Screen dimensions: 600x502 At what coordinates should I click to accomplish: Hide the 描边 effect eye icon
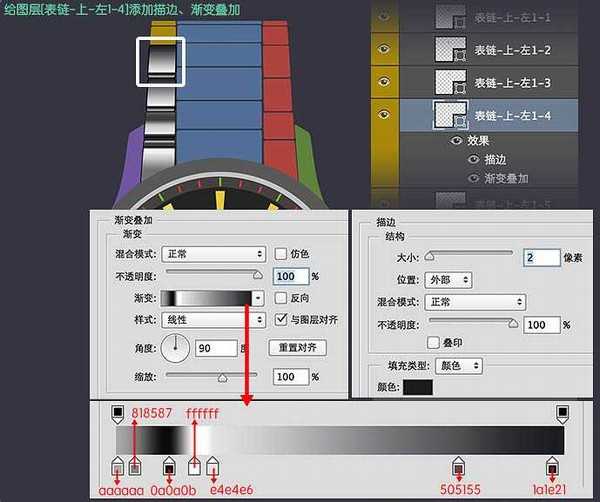pos(474,159)
